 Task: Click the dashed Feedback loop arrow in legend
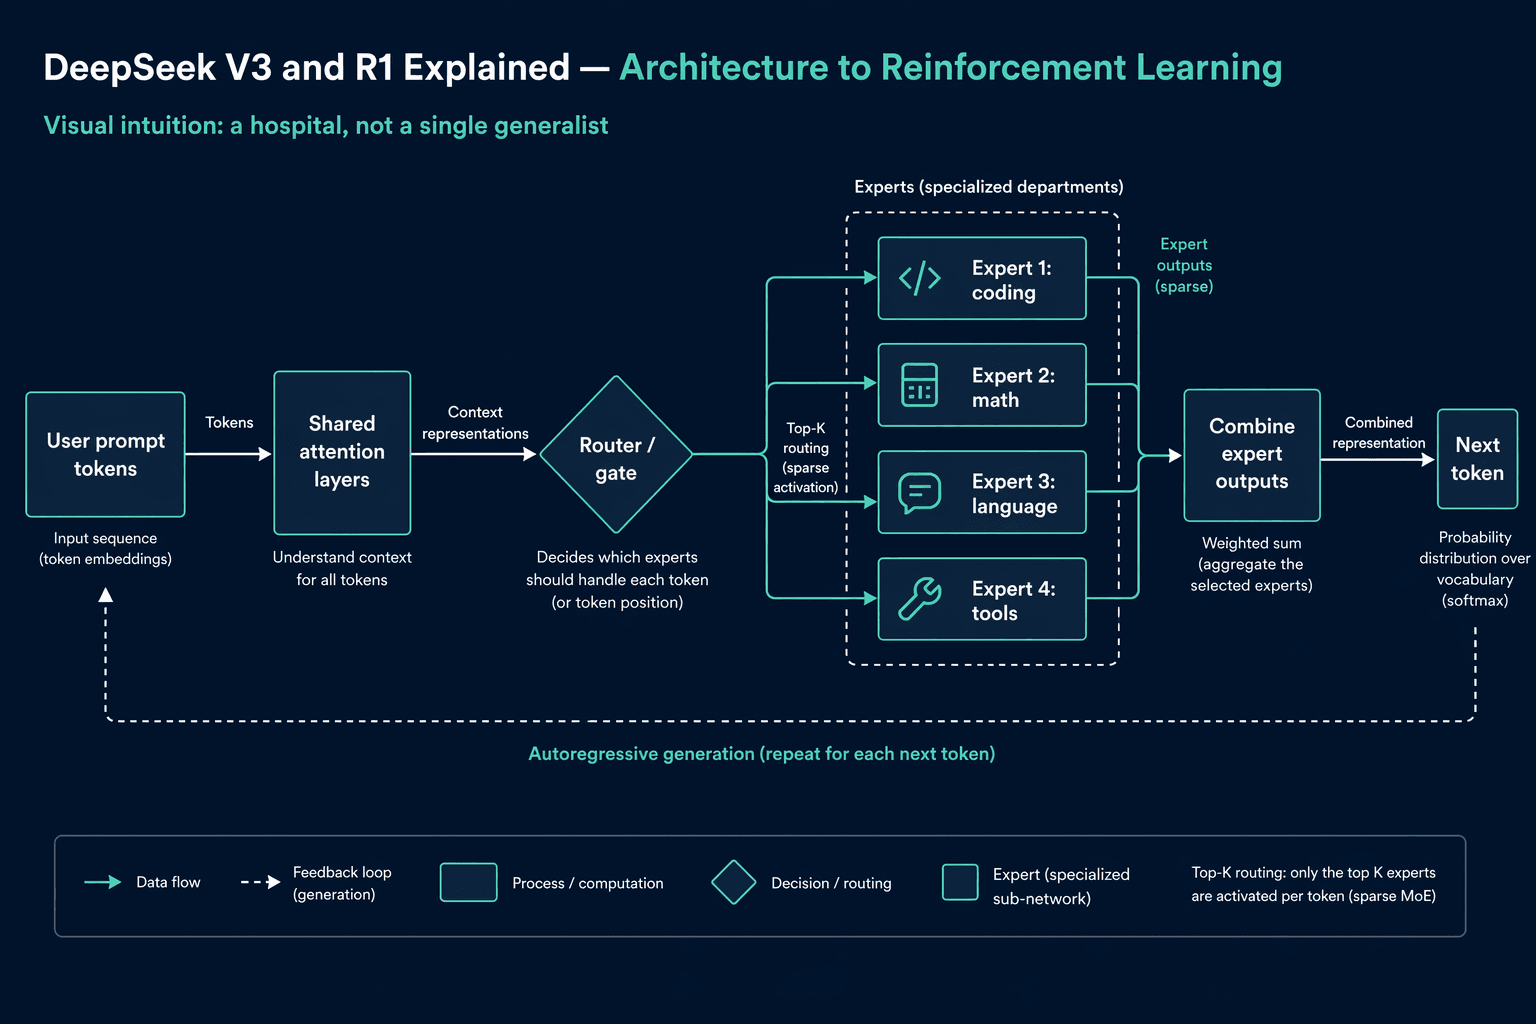point(260,882)
